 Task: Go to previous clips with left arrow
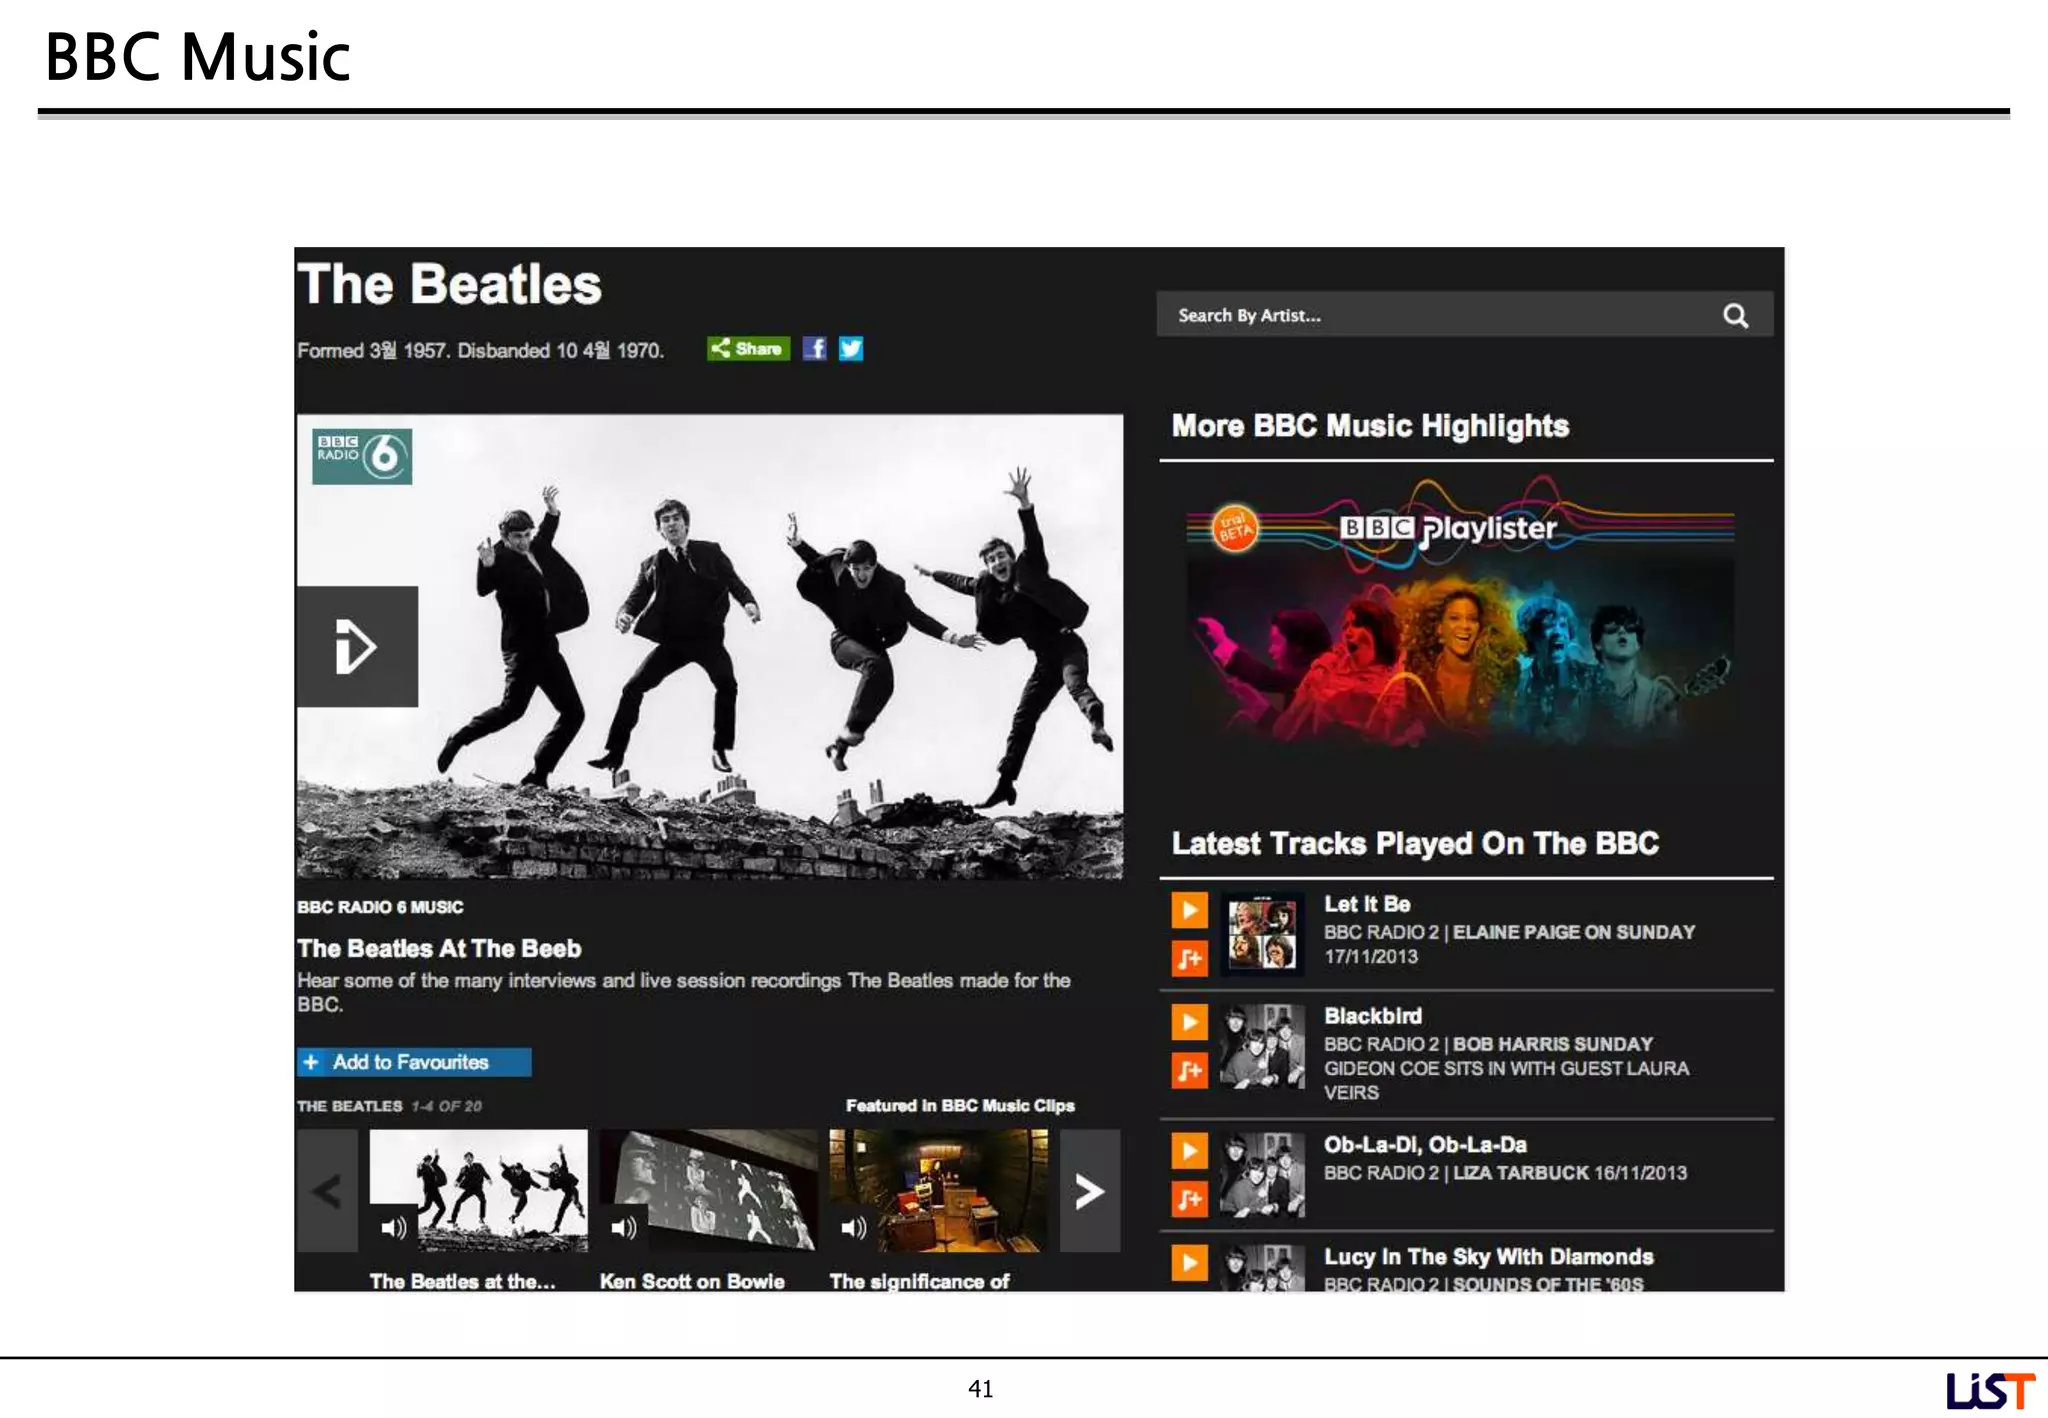[x=327, y=1191]
